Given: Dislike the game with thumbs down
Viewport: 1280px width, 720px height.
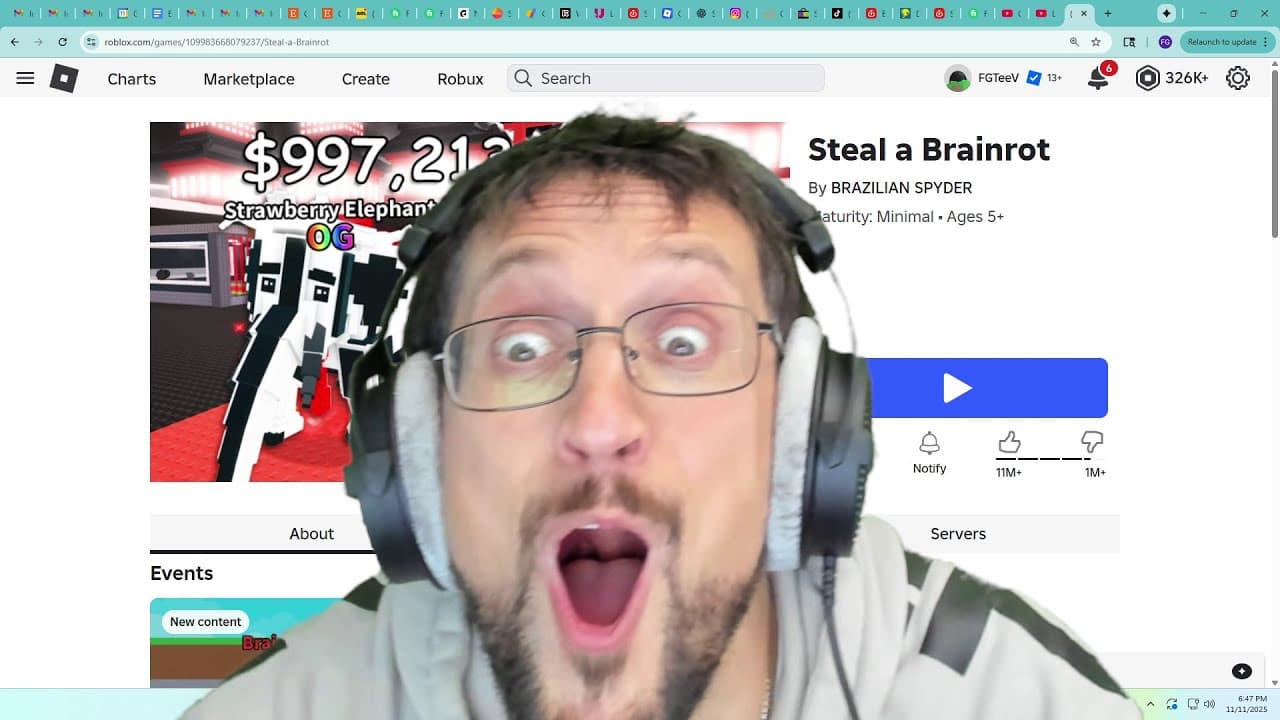Looking at the screenshot, I should [x=1092, y=442].
